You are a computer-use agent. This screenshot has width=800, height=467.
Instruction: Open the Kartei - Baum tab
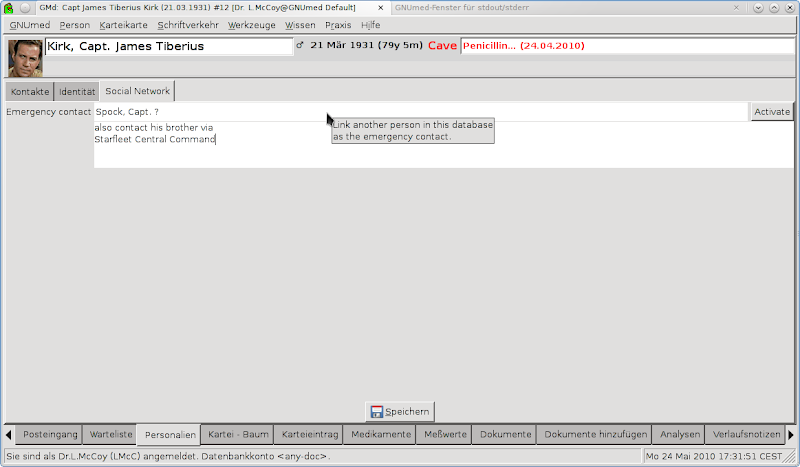click(x=238, y=434)
